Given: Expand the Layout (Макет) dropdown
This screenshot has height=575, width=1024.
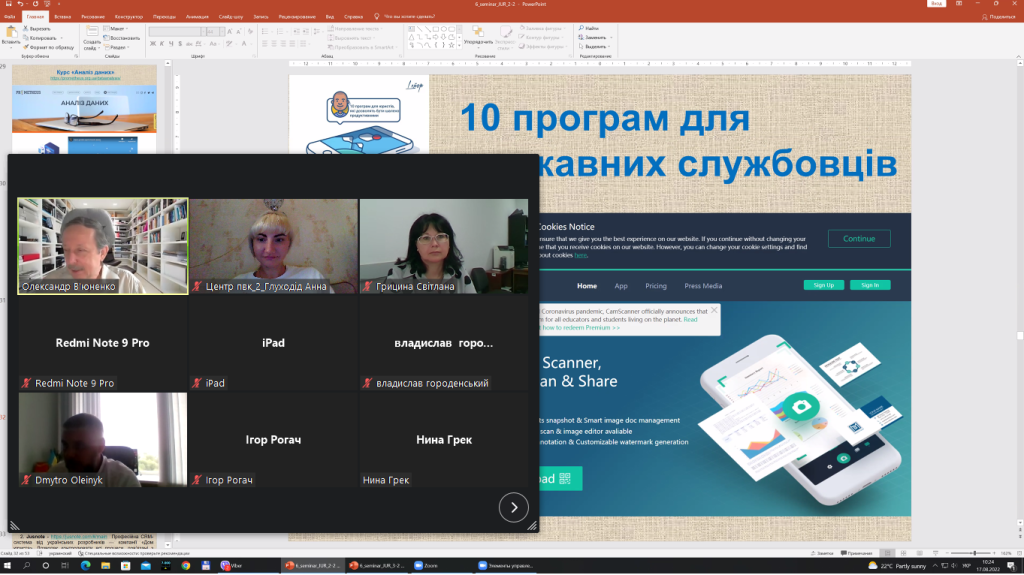Looking at the screenshot, I should click(118, 28).
